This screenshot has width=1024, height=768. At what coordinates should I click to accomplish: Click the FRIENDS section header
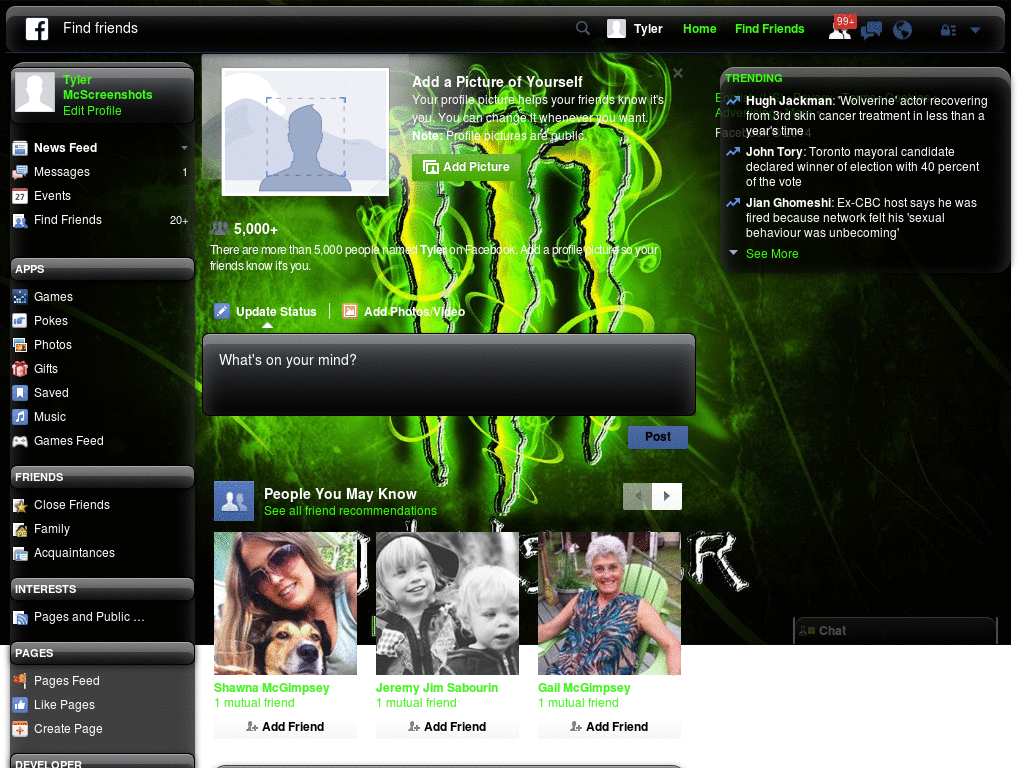(x=103, y=477)
